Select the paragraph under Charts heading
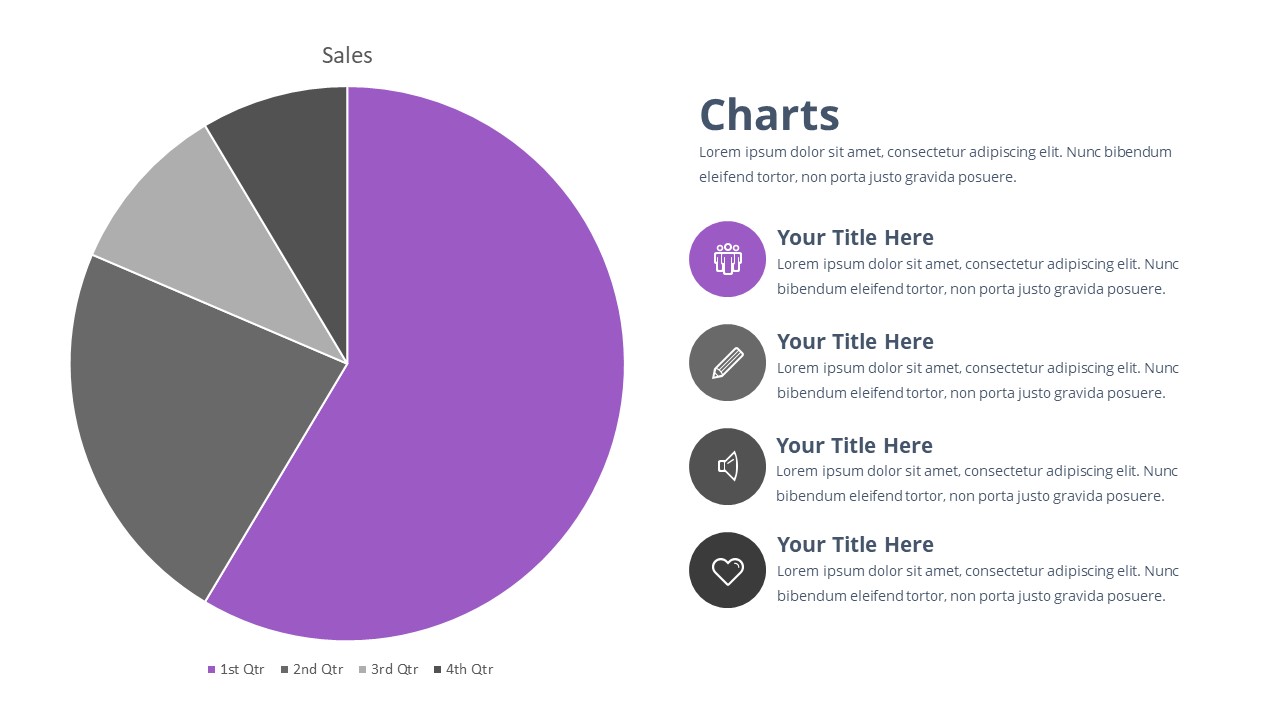The image size is (1280, 720). pos(935,165)
